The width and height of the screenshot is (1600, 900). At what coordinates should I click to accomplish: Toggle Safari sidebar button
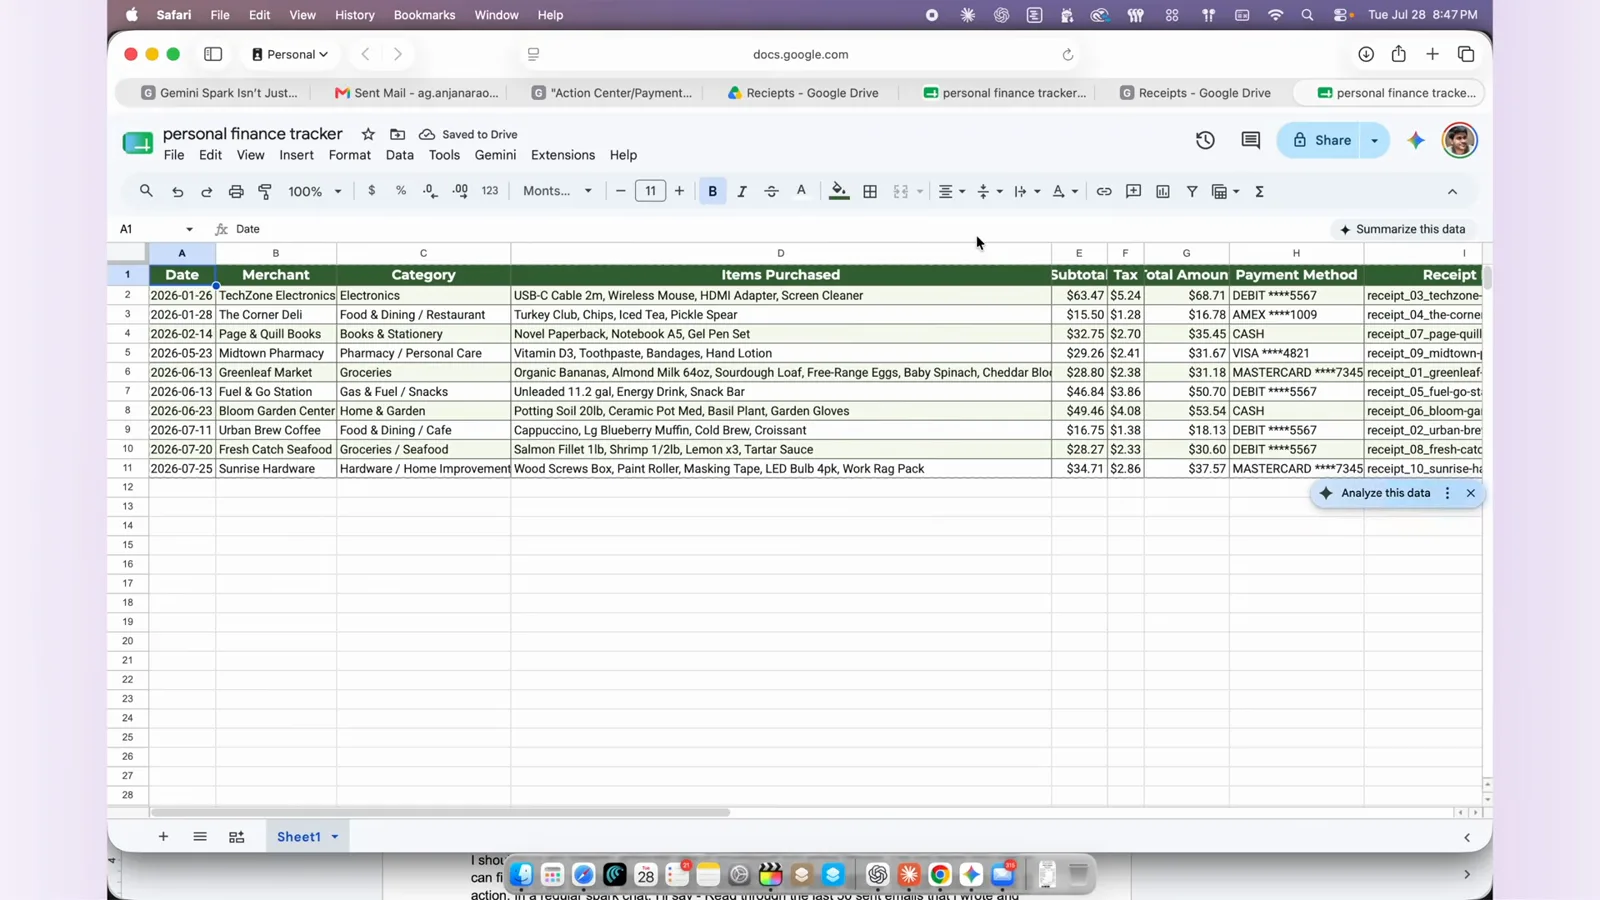[213, 54]
